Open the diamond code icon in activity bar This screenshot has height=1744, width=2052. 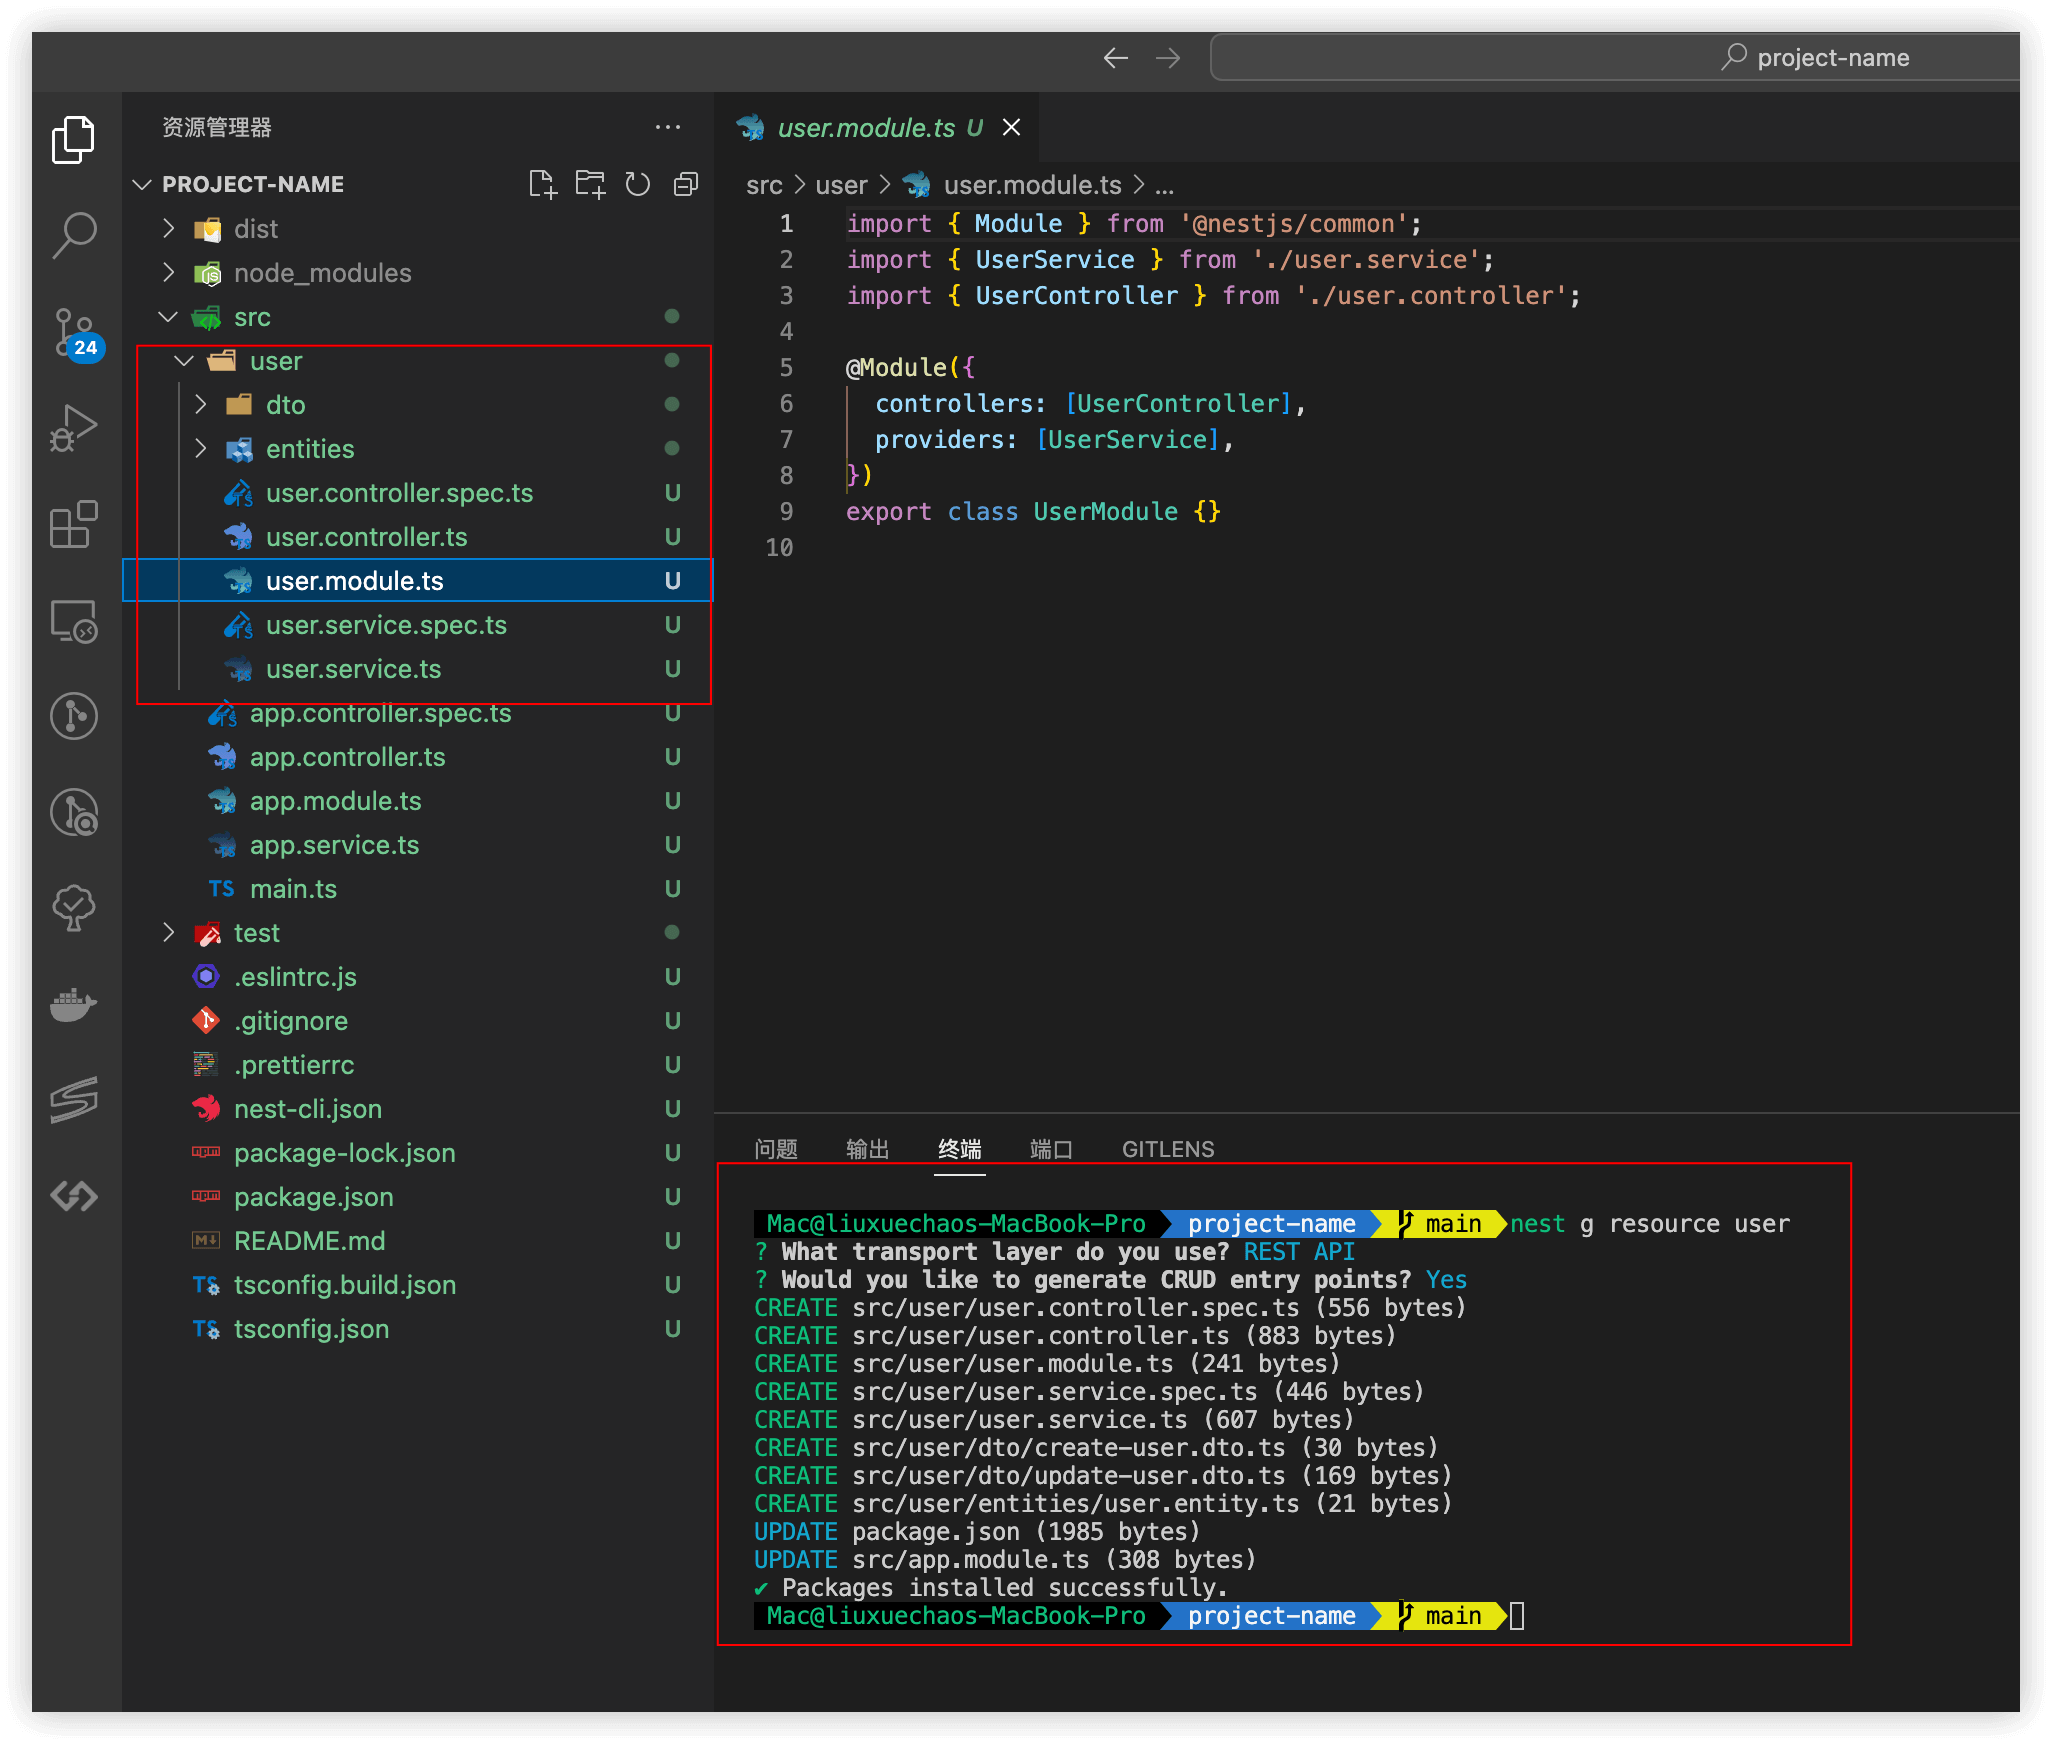(74, 1196)
